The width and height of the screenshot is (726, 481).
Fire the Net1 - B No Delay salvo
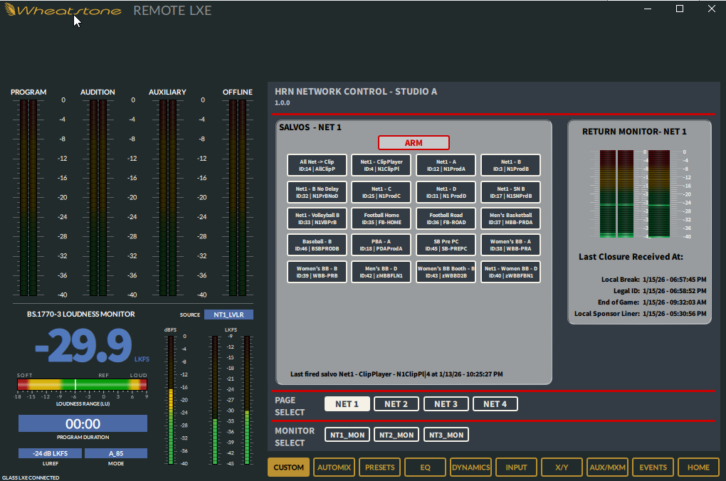pos(317,192)
